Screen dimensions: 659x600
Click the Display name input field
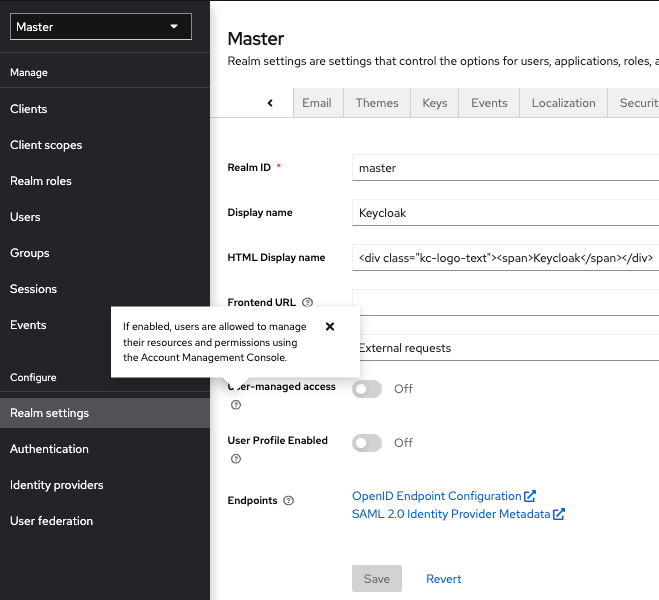506,213
